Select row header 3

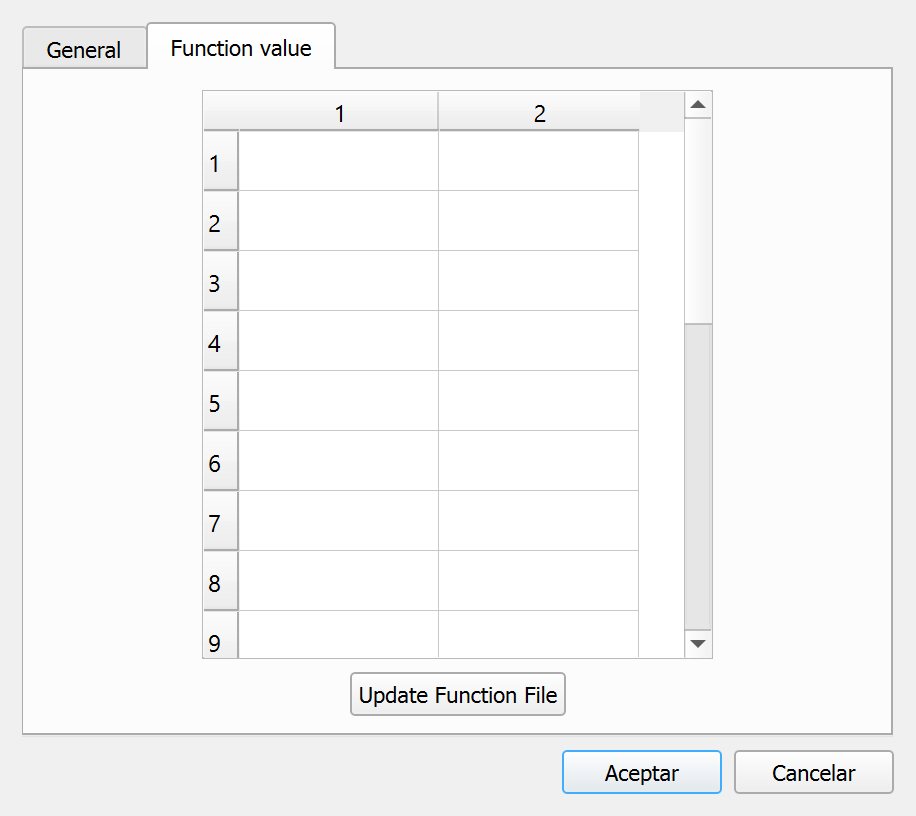click(x=221, y=282)
